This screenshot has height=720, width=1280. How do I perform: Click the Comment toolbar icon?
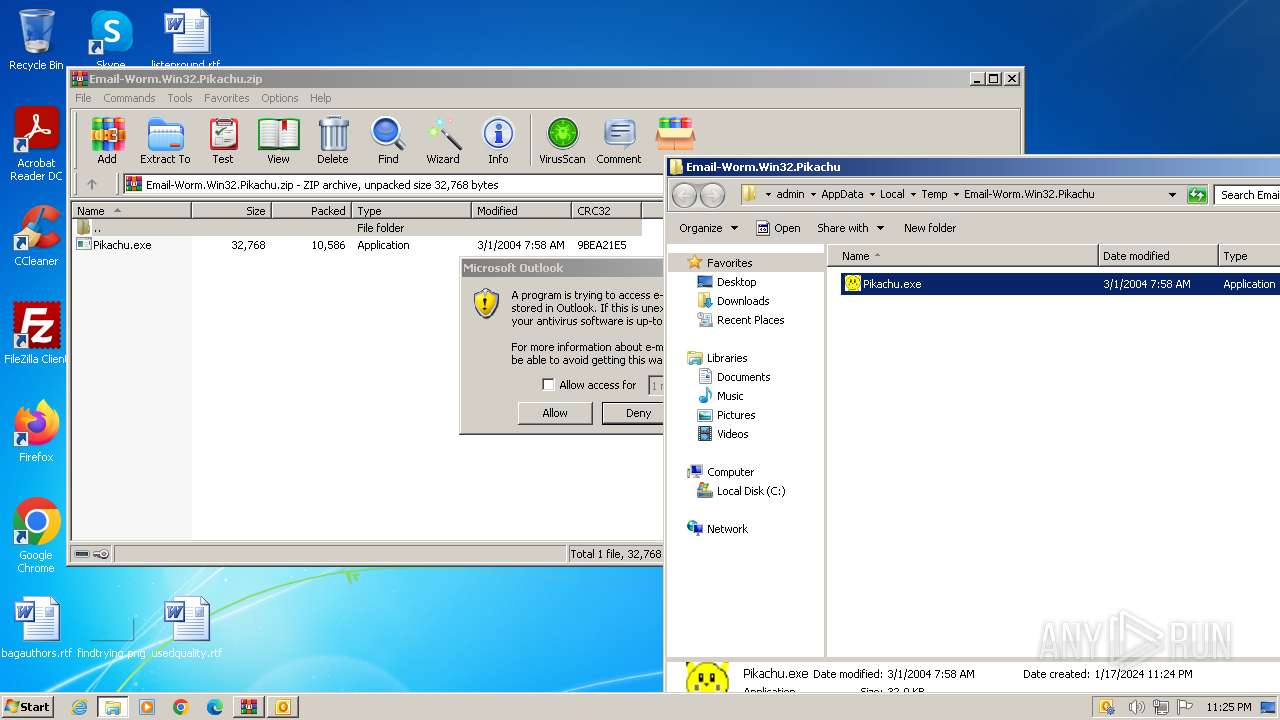coord(619,140)
